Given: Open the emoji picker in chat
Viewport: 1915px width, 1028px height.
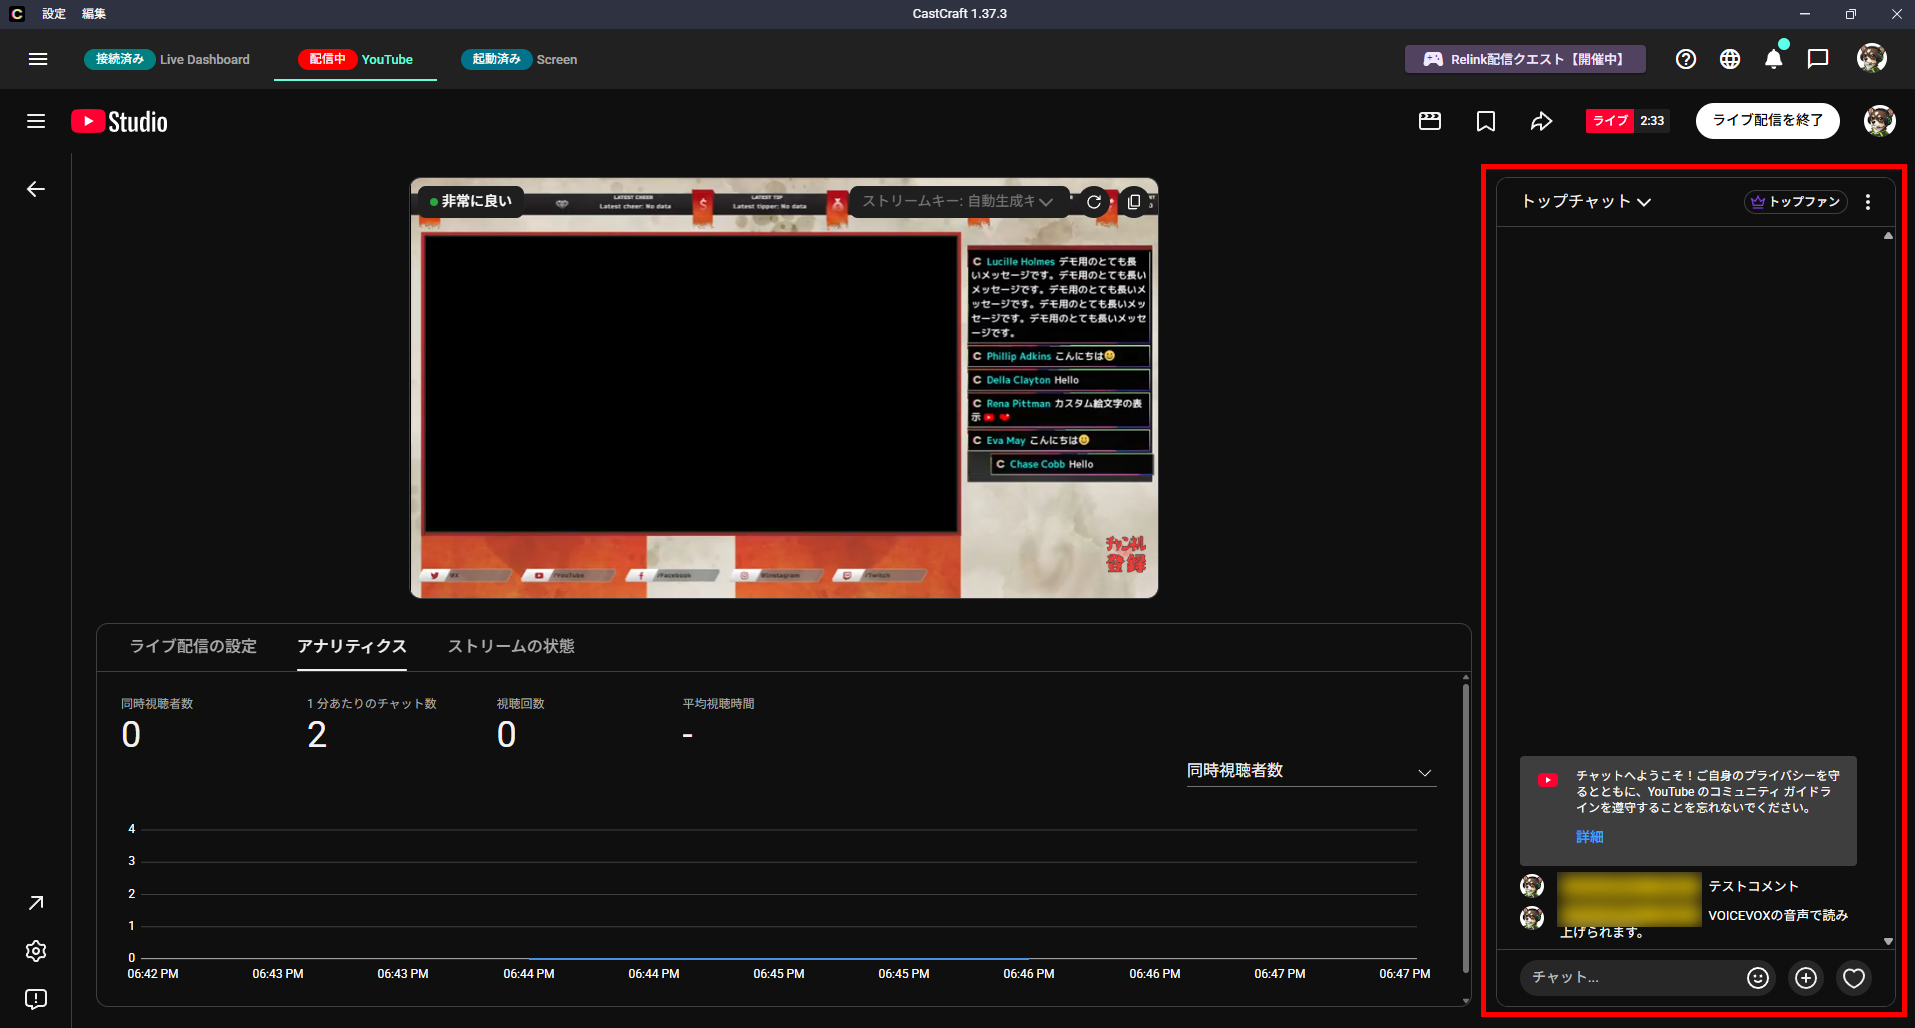Looking at the screenshot, I should pyautogui.click(x=1758, y=978).
